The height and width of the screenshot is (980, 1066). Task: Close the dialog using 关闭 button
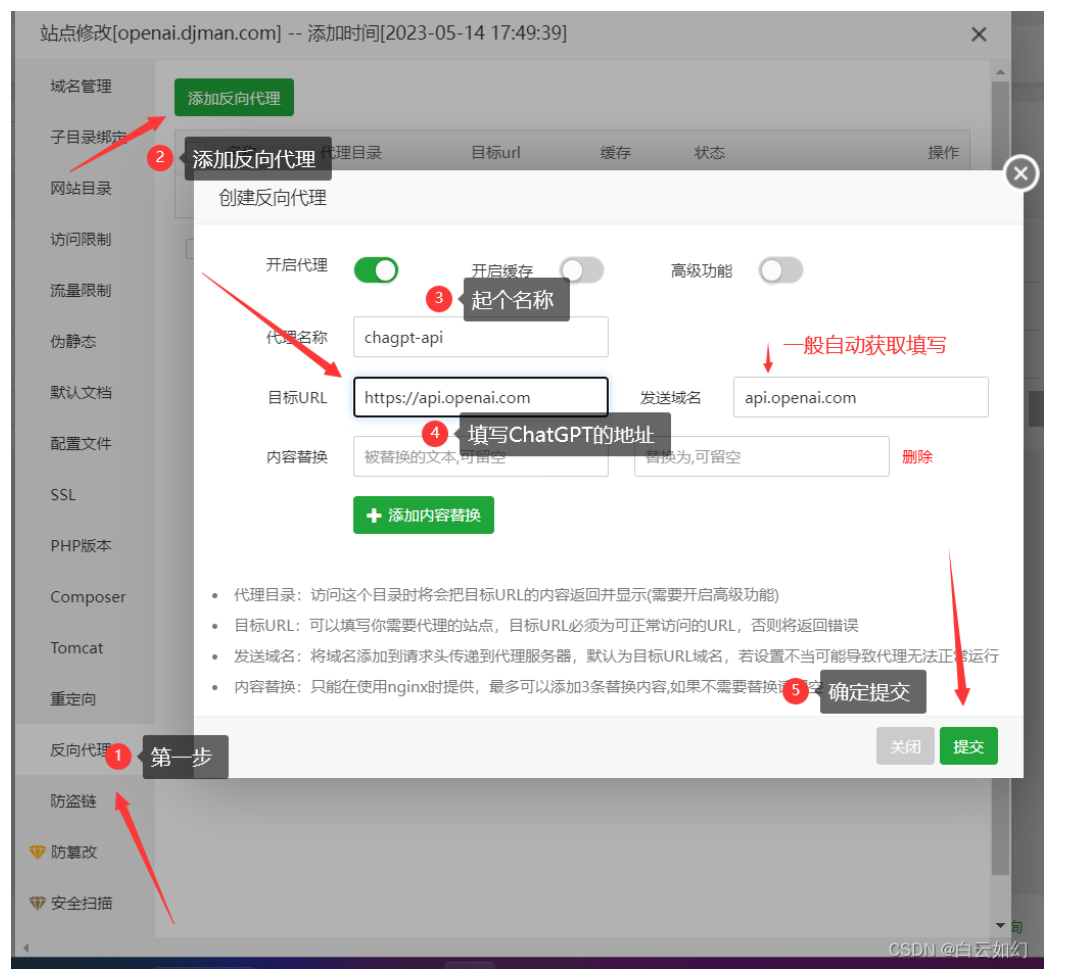pyautogui.click(x=905, y=745)
